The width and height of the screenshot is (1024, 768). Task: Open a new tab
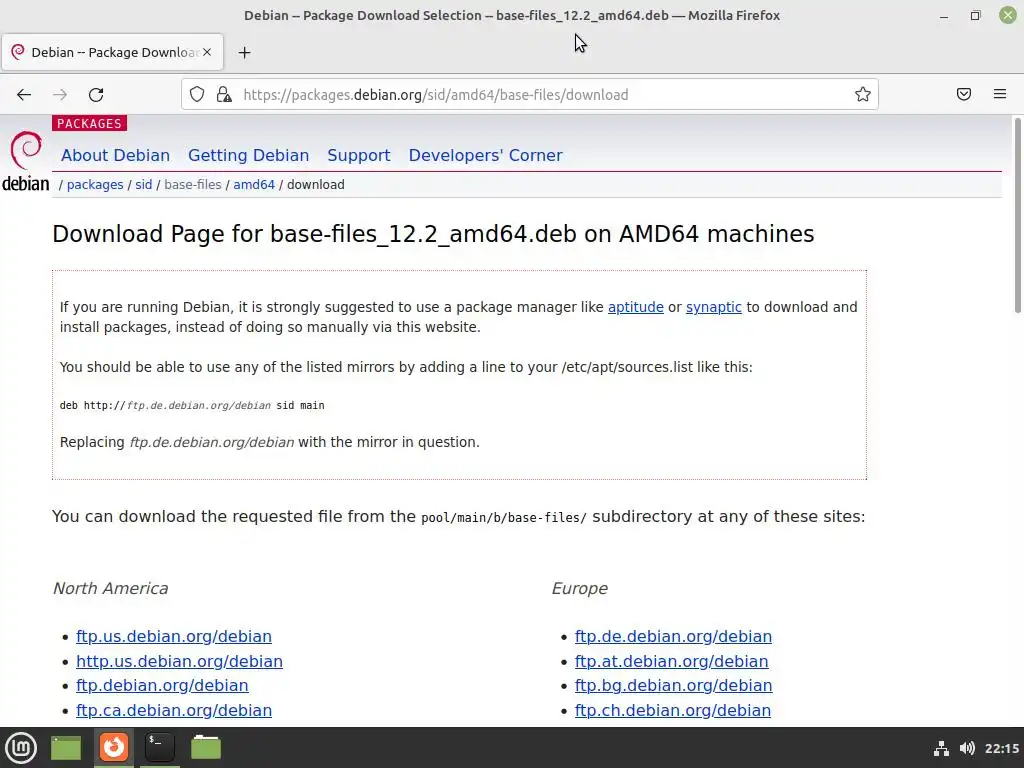click(x=244, y=52)
